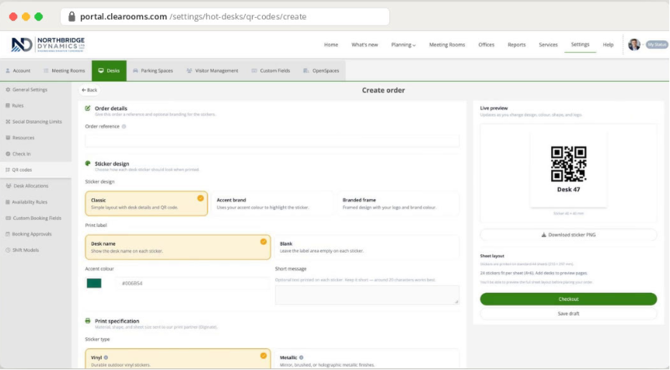This screenshot has width=670, height=370.
Task: Click the green Checkout button
Action: click(568, 299)
